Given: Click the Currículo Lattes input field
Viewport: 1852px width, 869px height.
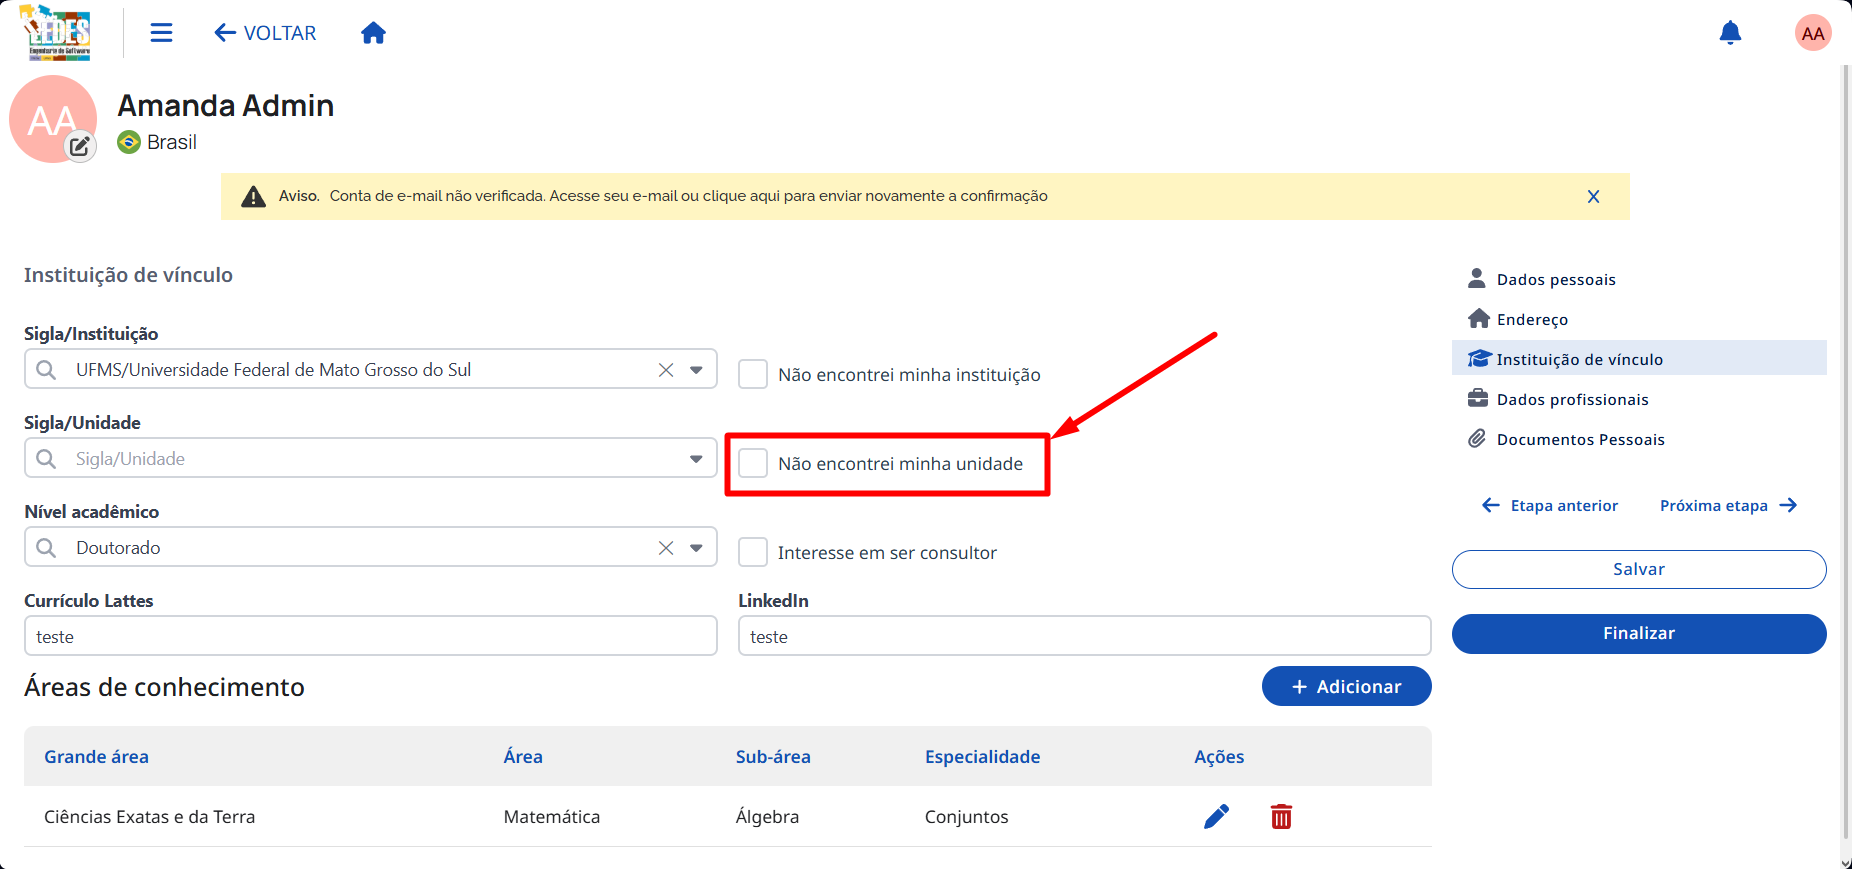Looking at the screenshot, I should (x=371, y=636).
